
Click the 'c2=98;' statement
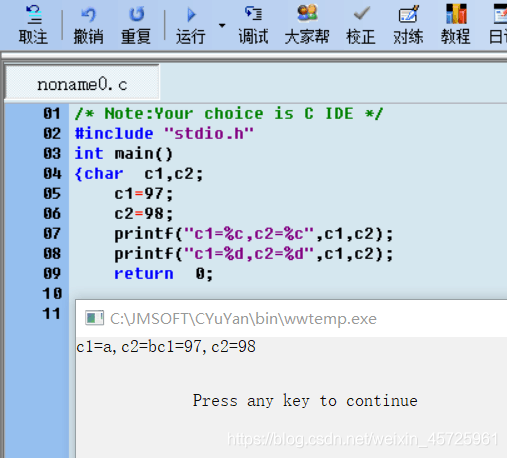tap(144, 214)
